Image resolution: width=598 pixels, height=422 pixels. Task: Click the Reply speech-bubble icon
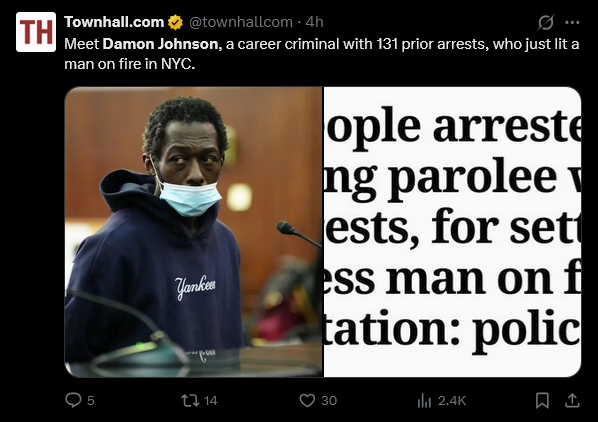(x=73, y=400)
